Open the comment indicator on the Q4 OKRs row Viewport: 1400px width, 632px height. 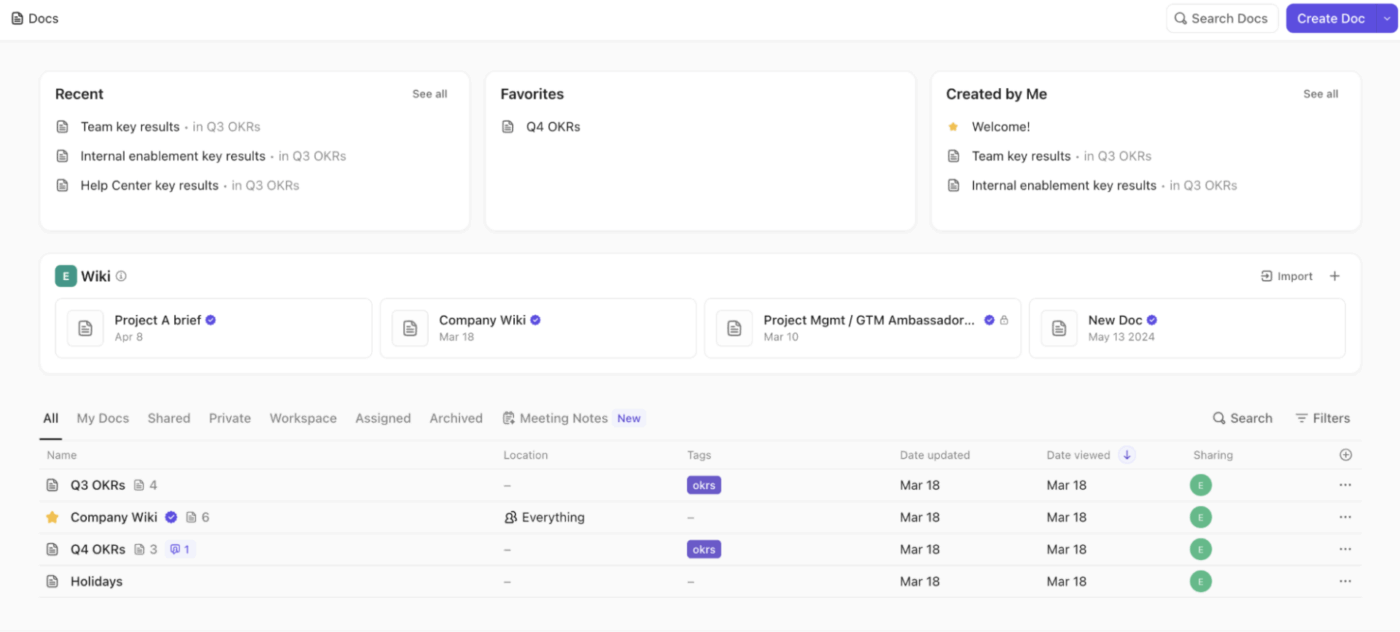tap(180, 549)
